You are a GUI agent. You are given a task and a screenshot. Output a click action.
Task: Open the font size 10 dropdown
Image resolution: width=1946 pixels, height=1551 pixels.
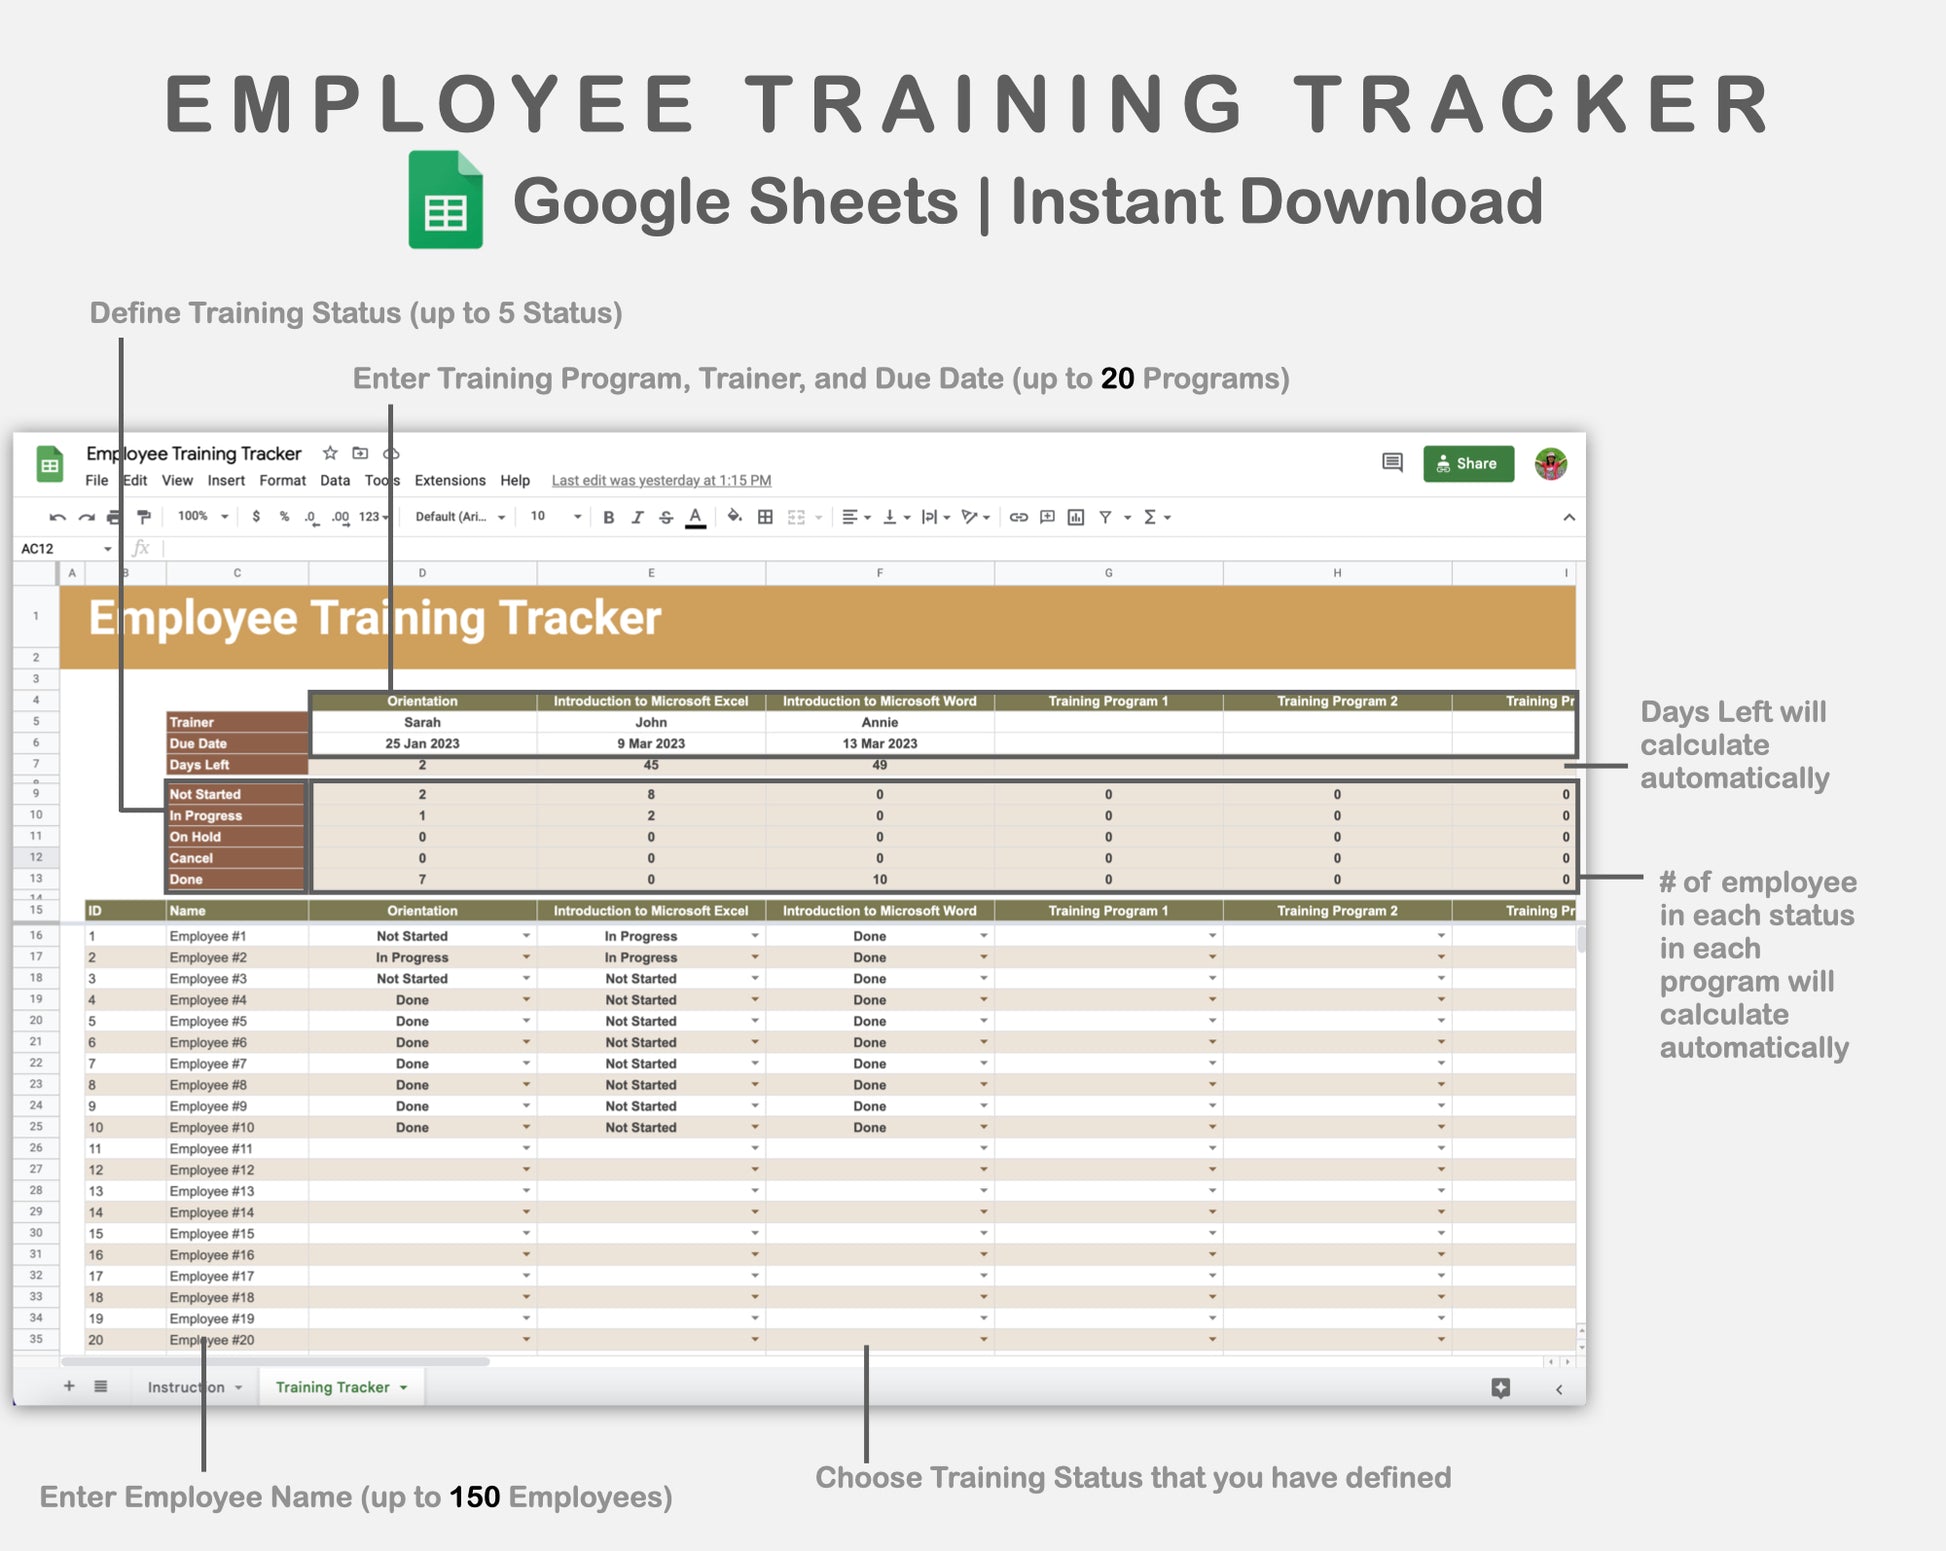pos(555,517)
